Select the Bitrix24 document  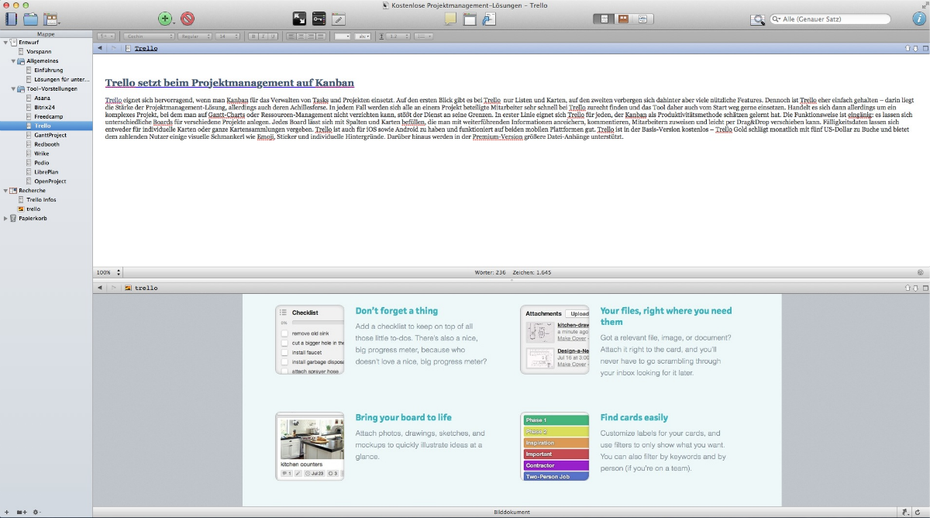point(44,107)
